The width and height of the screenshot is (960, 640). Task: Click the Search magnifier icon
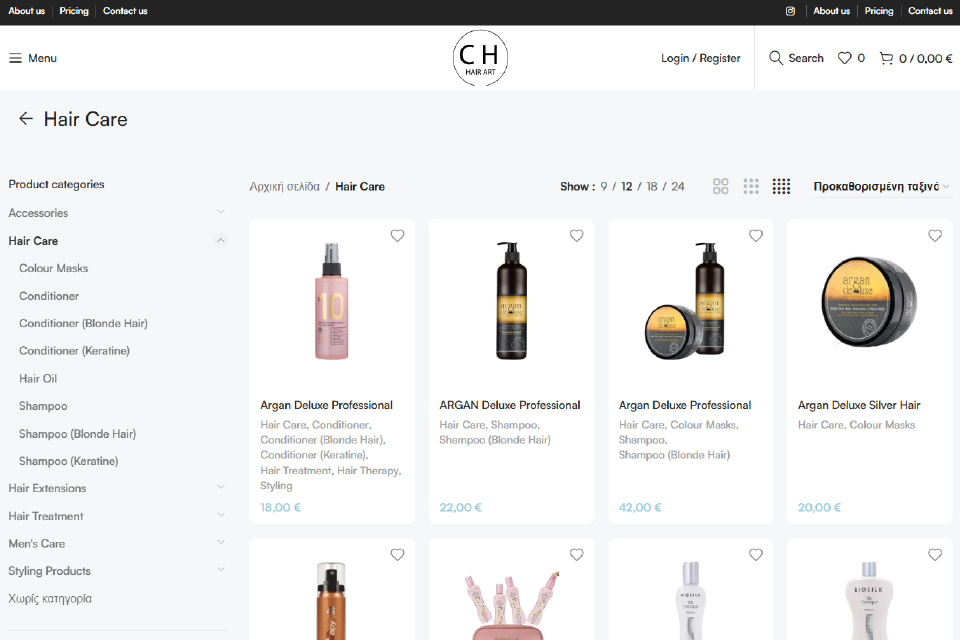pyautogui.click(x=776, y=58)
